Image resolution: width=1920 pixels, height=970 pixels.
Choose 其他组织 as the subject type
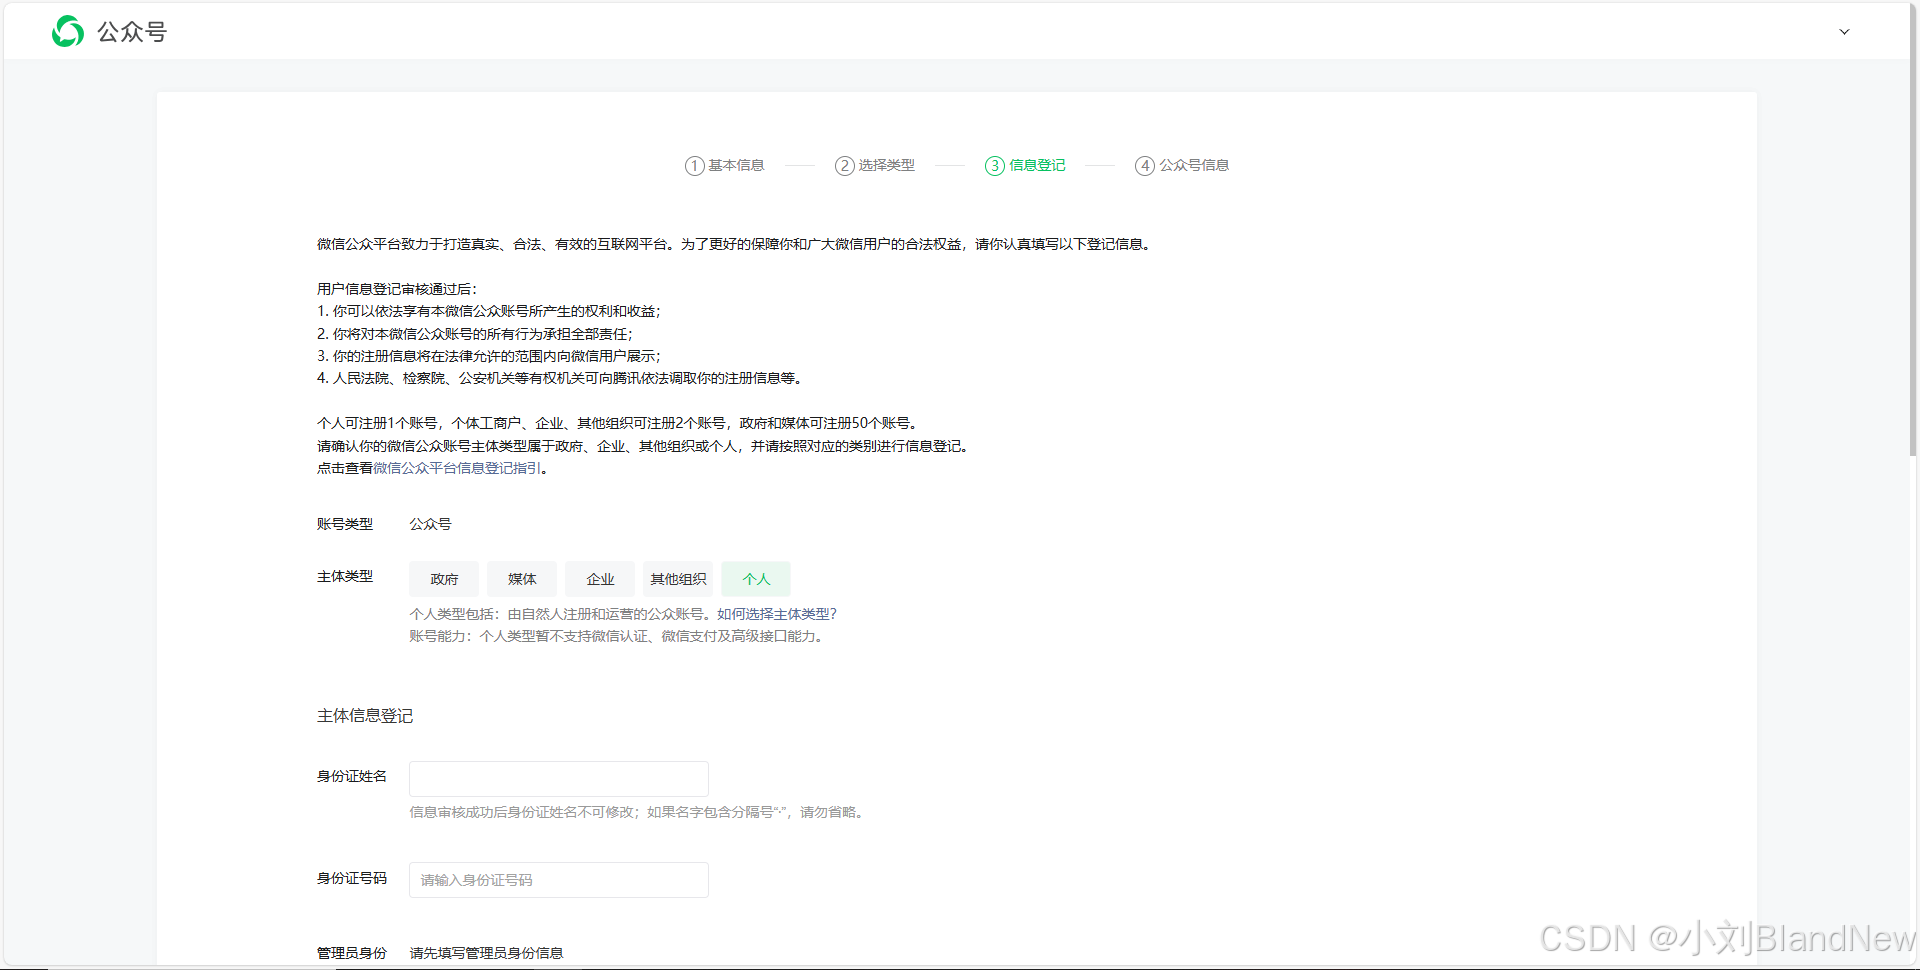pos(678,579)
